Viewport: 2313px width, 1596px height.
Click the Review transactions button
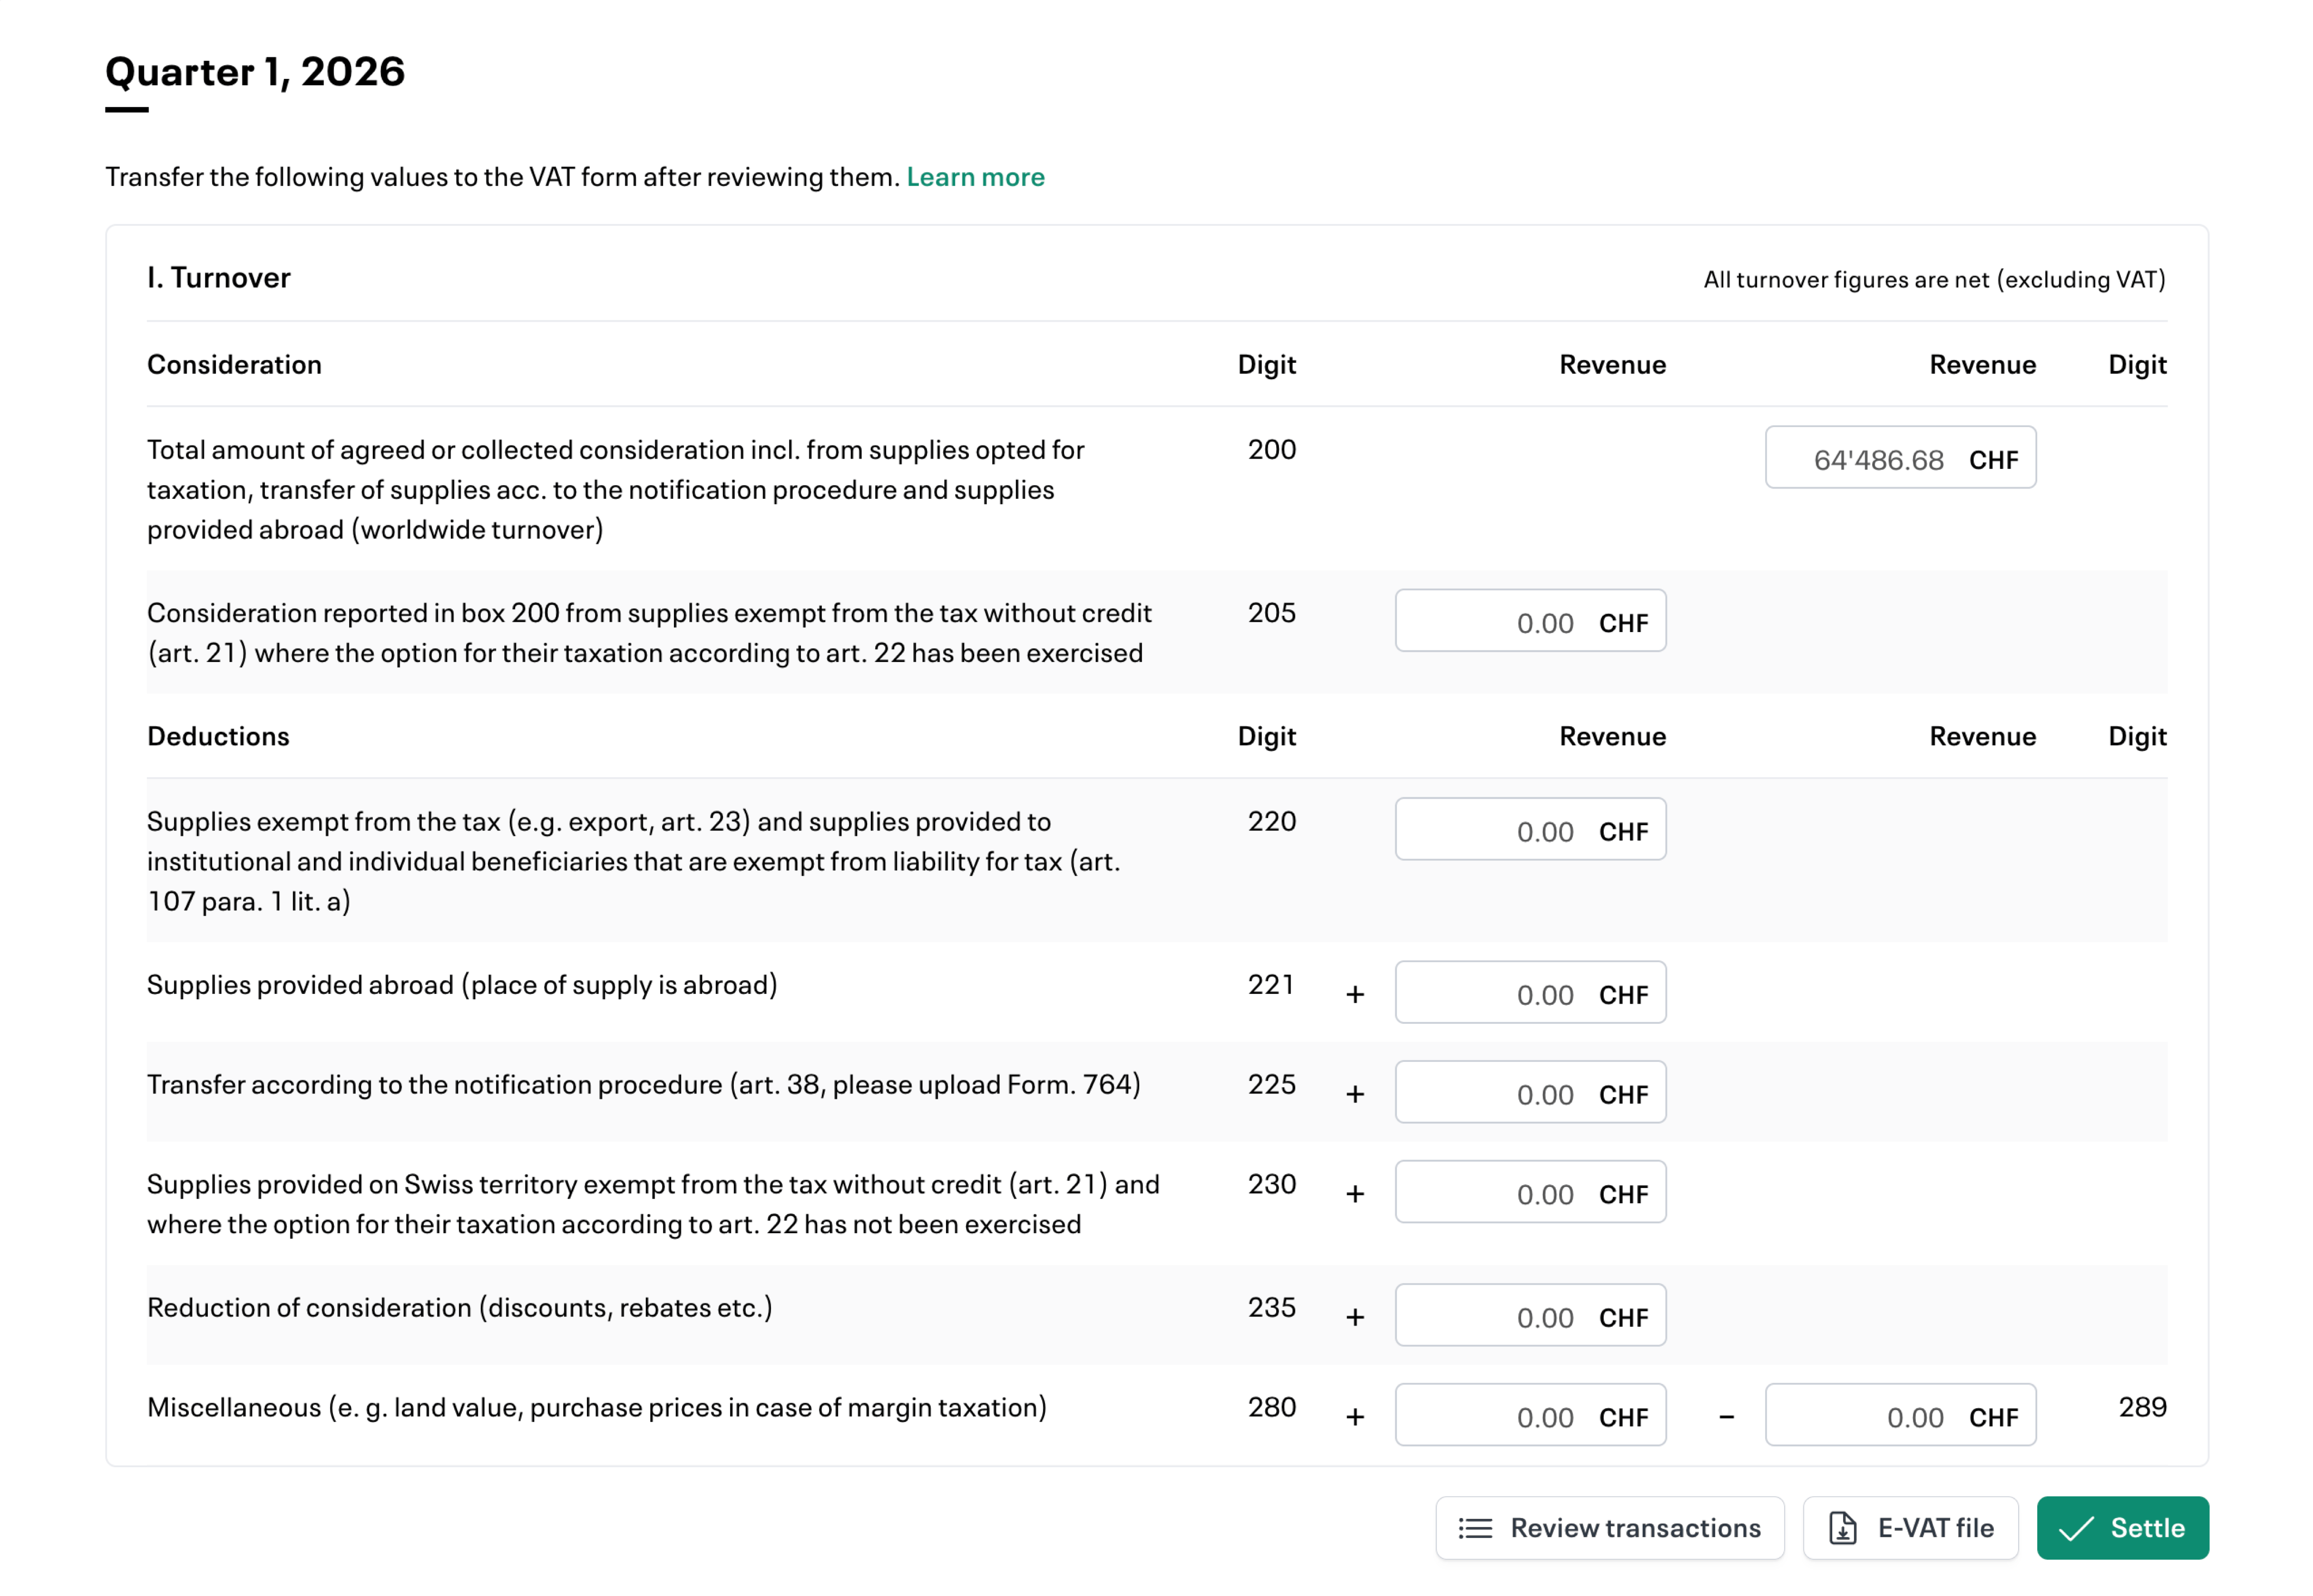1609,1528
